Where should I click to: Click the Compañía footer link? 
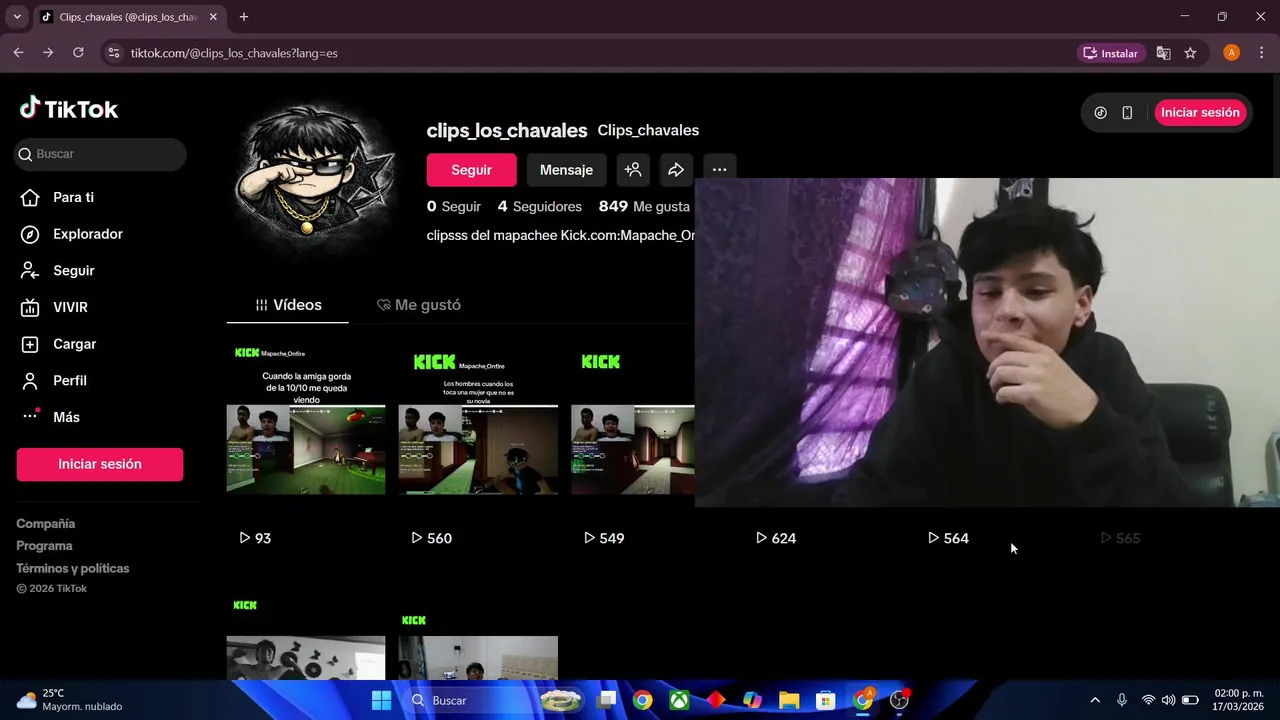coord(46,524)
